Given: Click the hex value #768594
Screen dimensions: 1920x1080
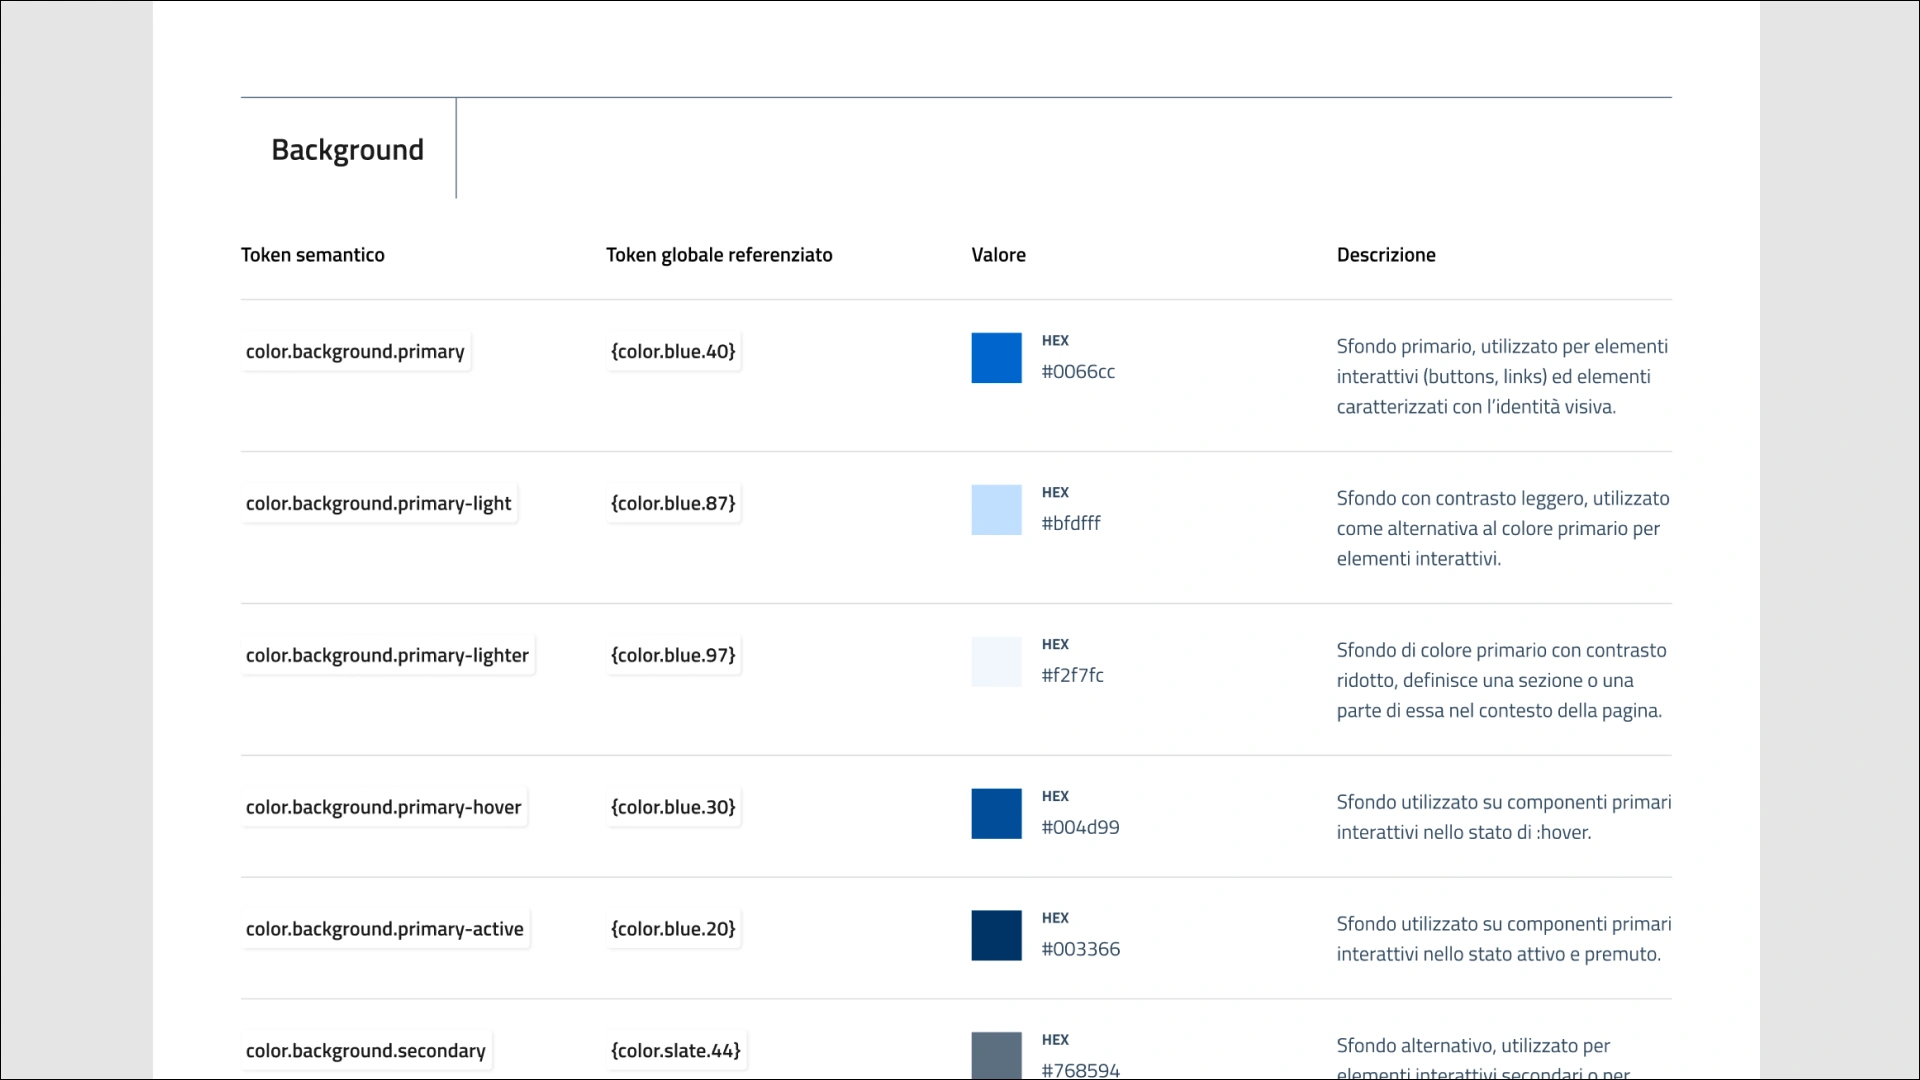Looking at the screenshot, I should pos(1080,1070).
